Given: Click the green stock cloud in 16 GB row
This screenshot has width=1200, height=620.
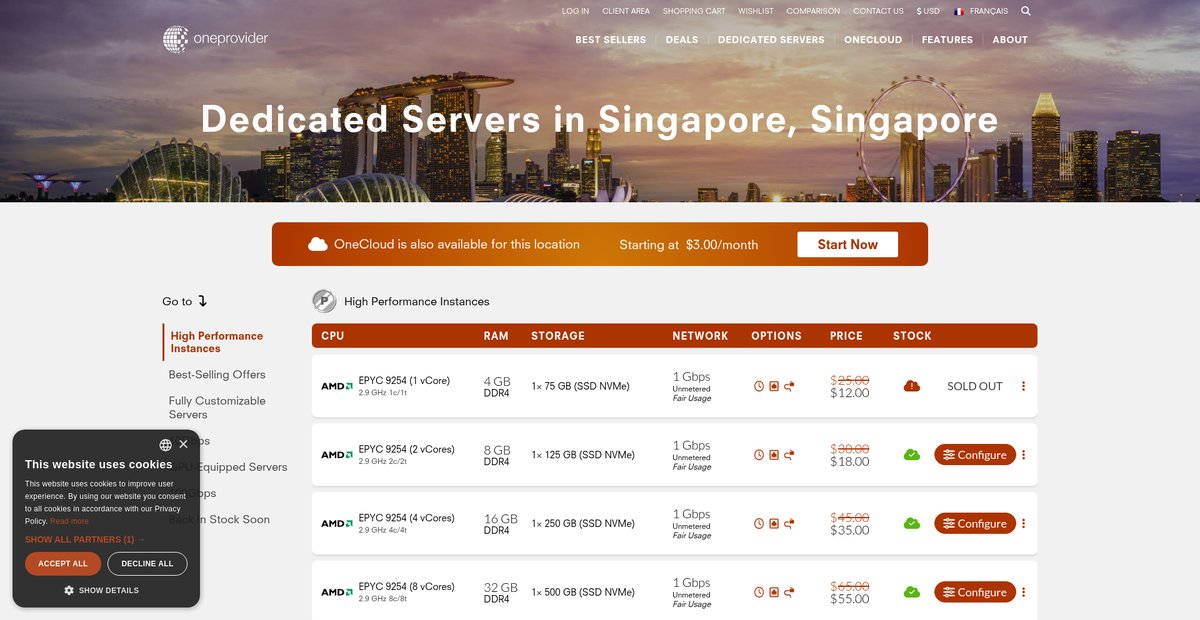Looking at the screenshot, I should pyautogui.click(x=912, y=523).
